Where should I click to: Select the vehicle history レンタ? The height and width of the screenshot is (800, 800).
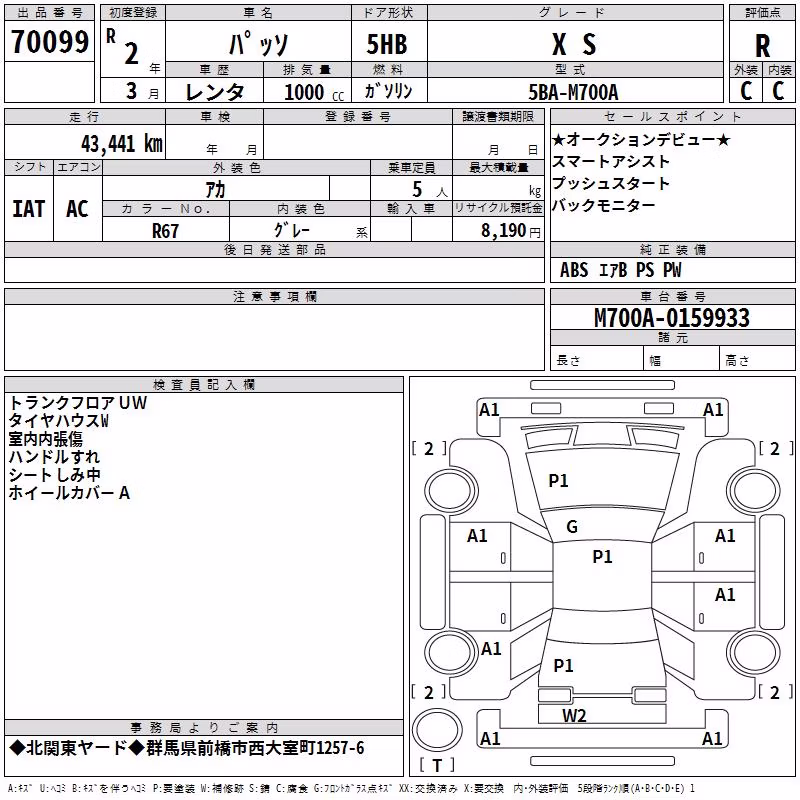tap(215, 92)
